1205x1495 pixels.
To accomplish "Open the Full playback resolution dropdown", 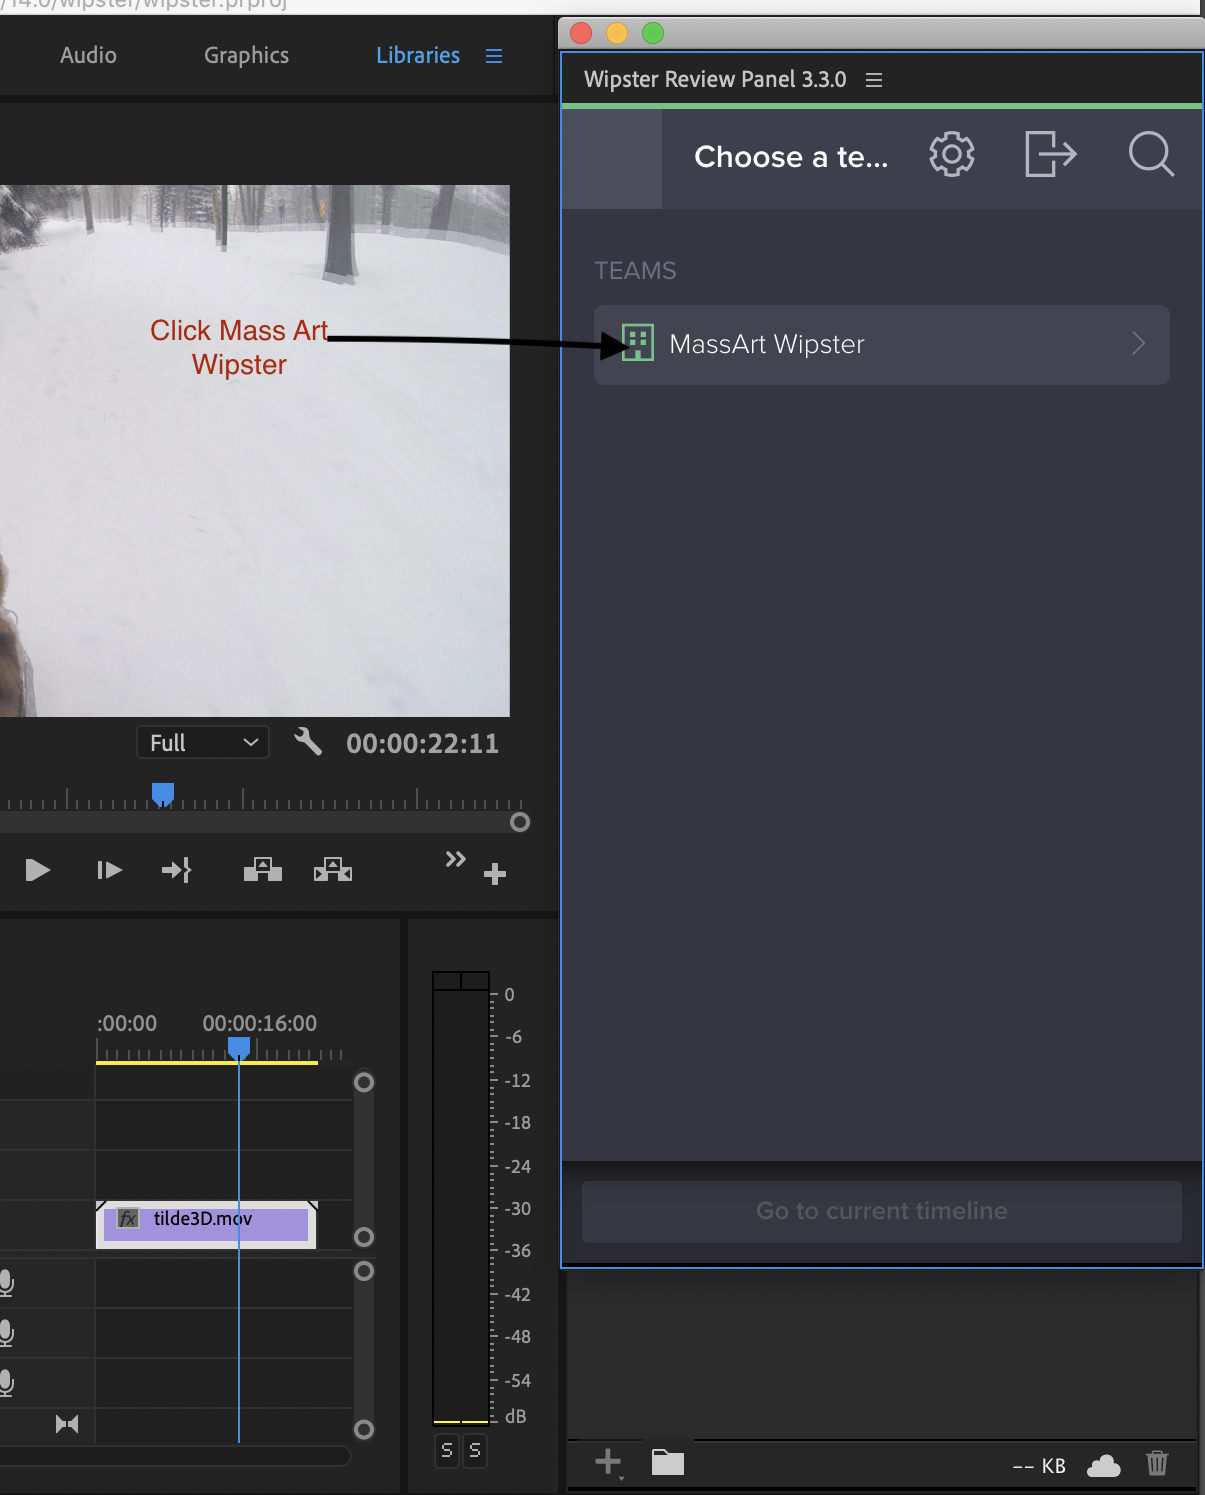I will point(203,742).
